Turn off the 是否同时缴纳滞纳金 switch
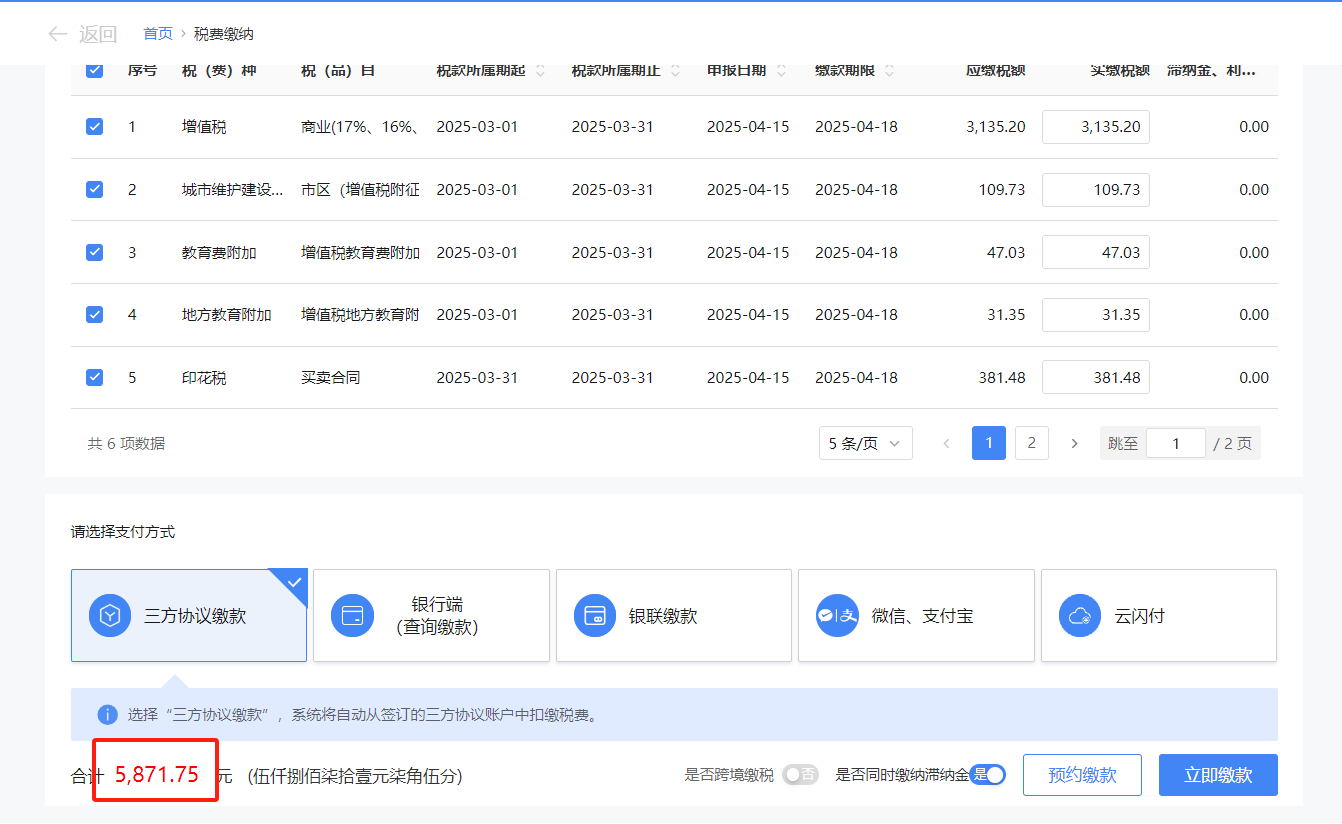Viewport: 1342px width, 824px height. 988,775
